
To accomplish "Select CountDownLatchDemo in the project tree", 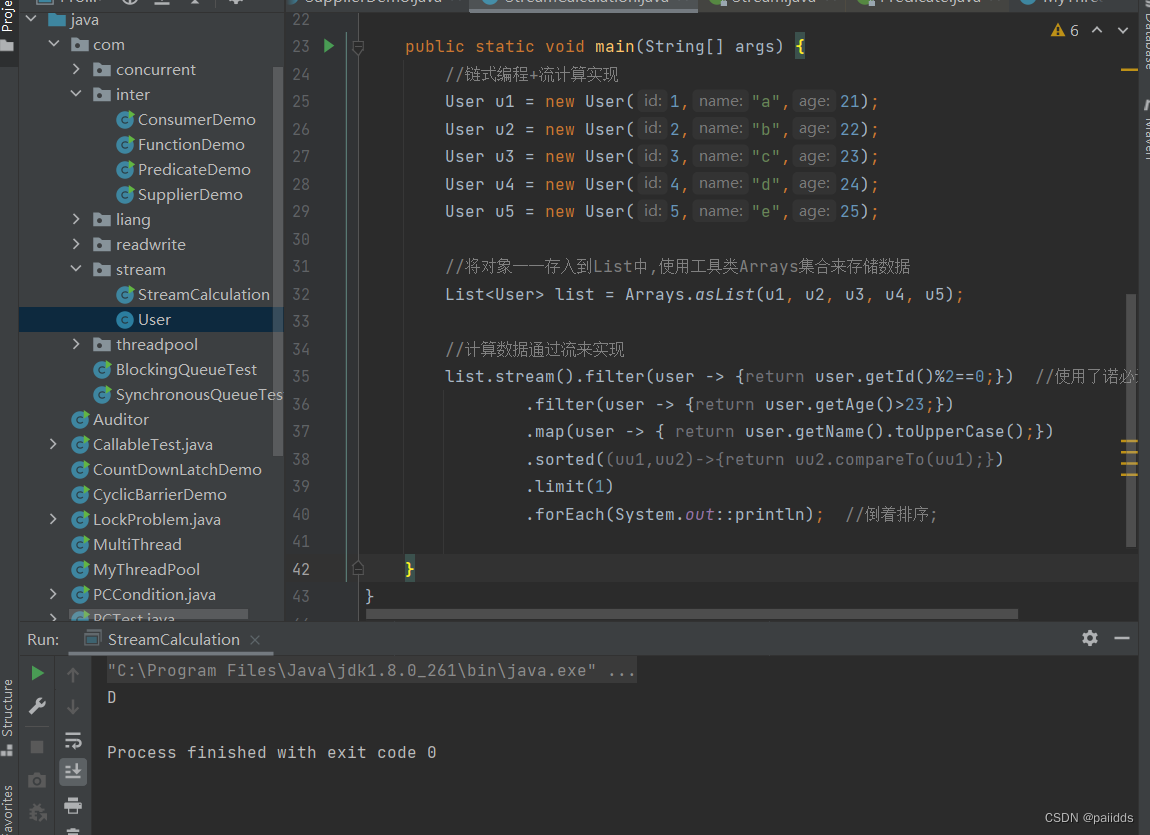I will (x=177, y=469).
